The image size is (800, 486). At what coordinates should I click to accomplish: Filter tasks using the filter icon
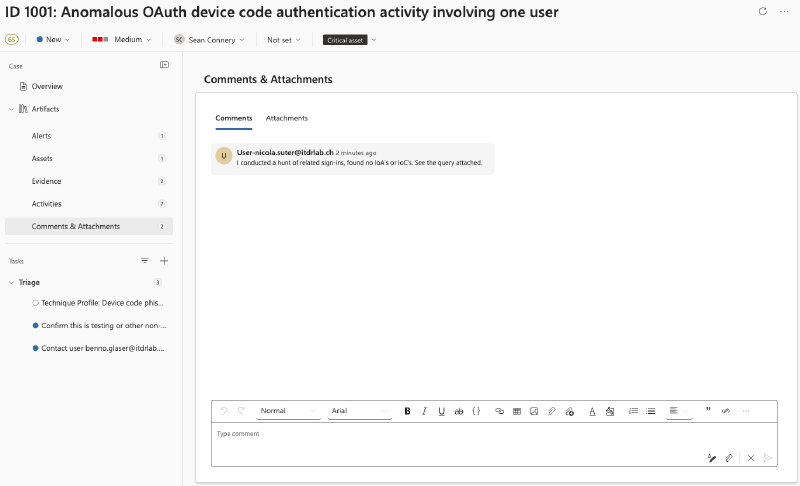tap(145, 261)
